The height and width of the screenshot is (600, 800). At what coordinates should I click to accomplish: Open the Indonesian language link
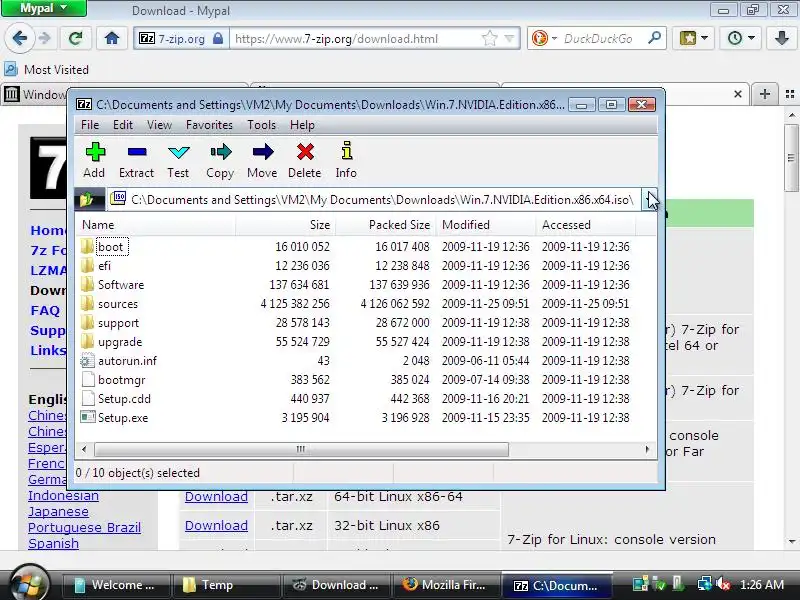(x=63, y=495)
